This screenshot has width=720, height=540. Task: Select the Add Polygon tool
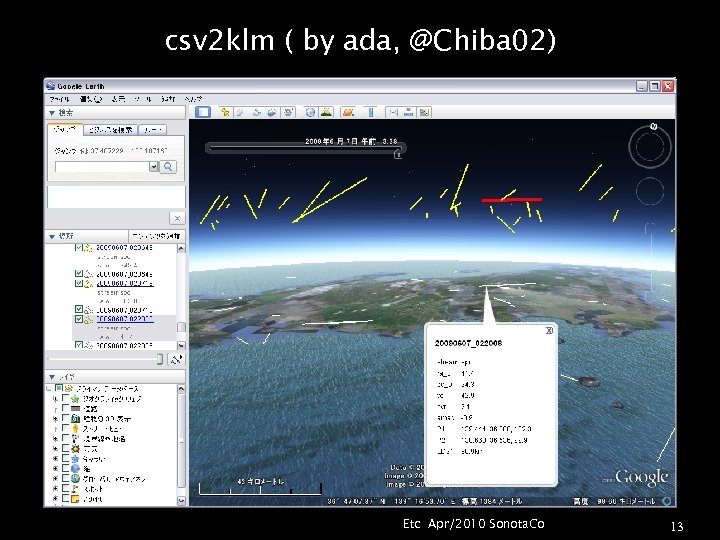click(240, 112)
